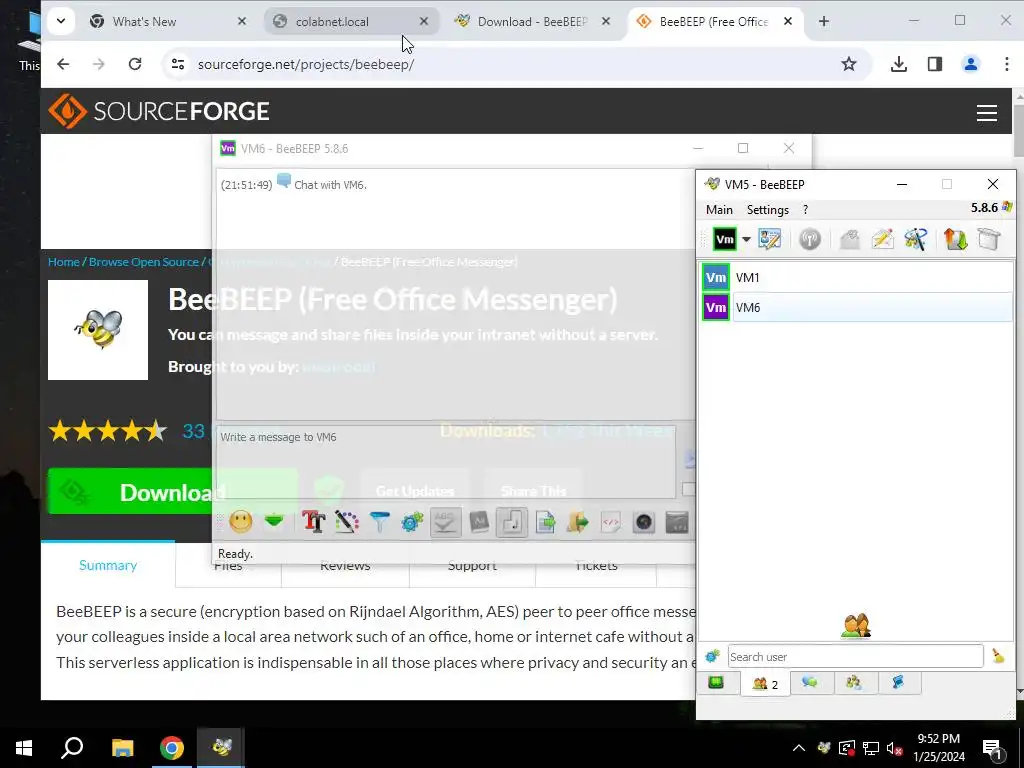Click the VM5 status avatar button in BeeBEEP toolbar

pyautogui.click(x=724, y=239)
